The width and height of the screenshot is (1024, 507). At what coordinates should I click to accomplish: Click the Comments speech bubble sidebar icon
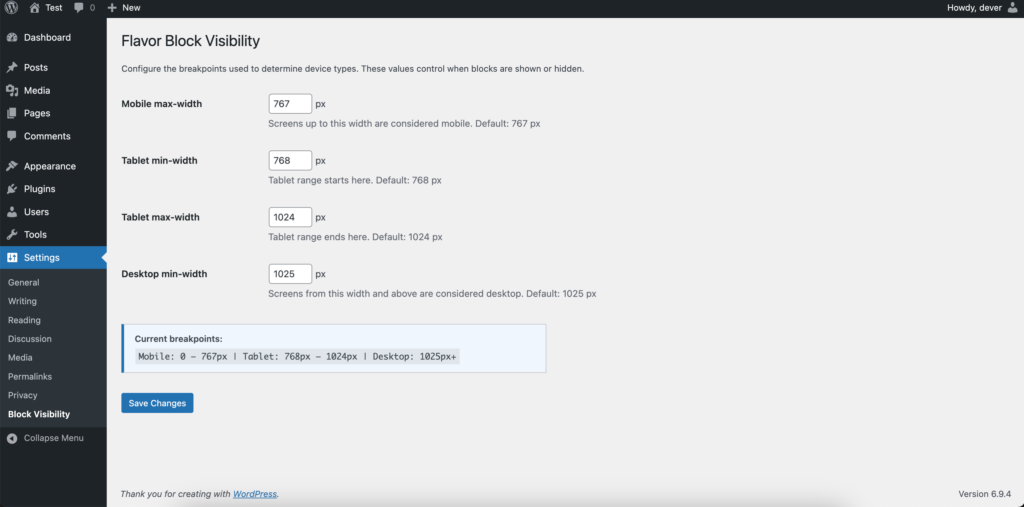pyautogui.click(x=12, y=136)
